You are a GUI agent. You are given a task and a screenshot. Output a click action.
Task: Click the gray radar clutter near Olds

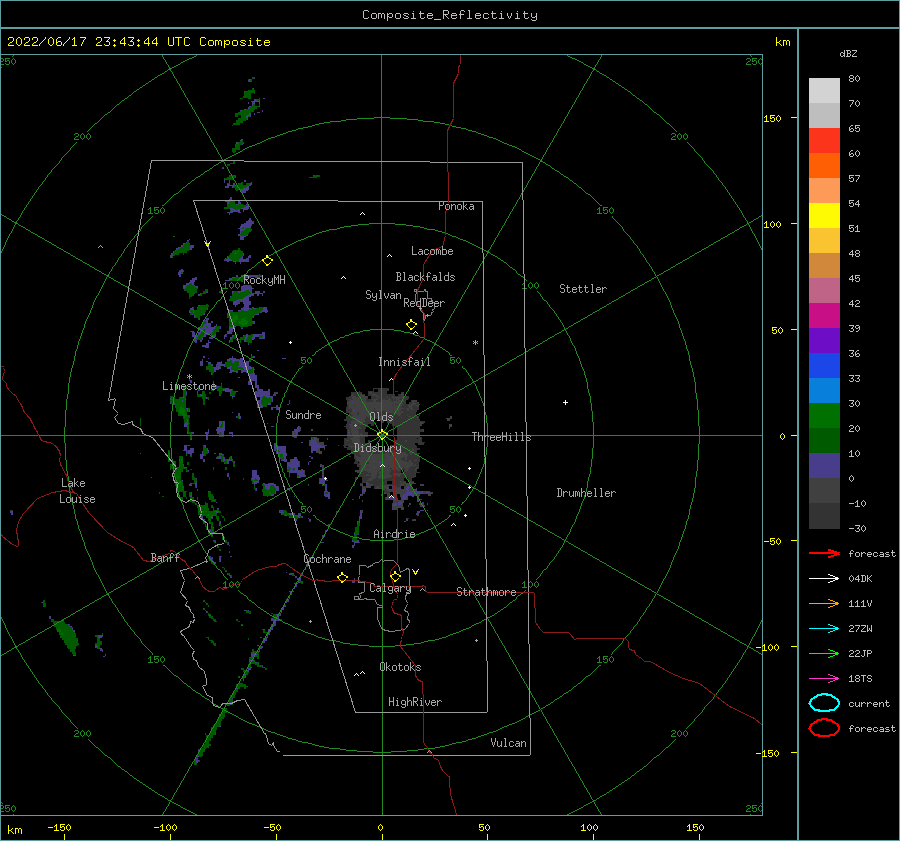coord(383,440)
